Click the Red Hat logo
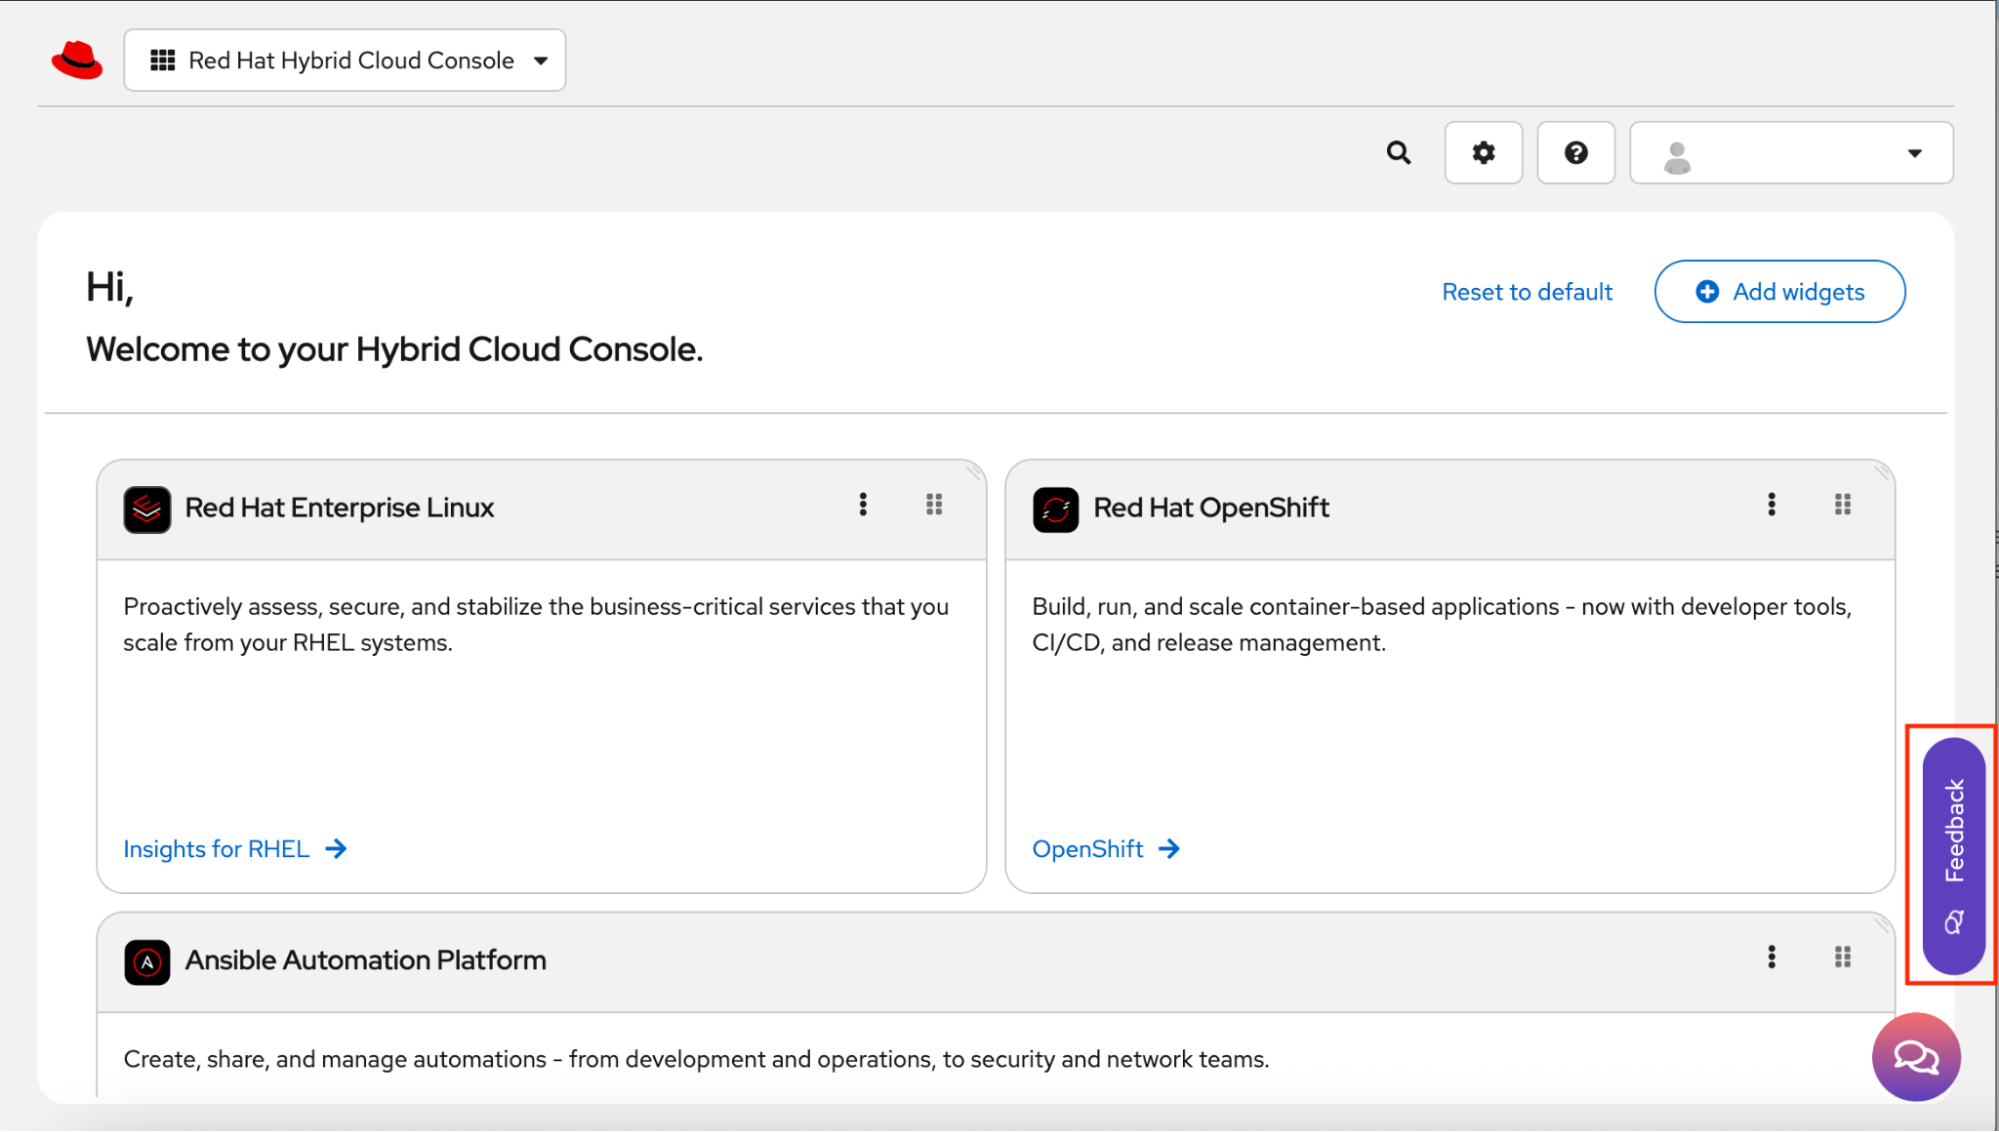This screenshot has height=1132, width=1999. 77,60
